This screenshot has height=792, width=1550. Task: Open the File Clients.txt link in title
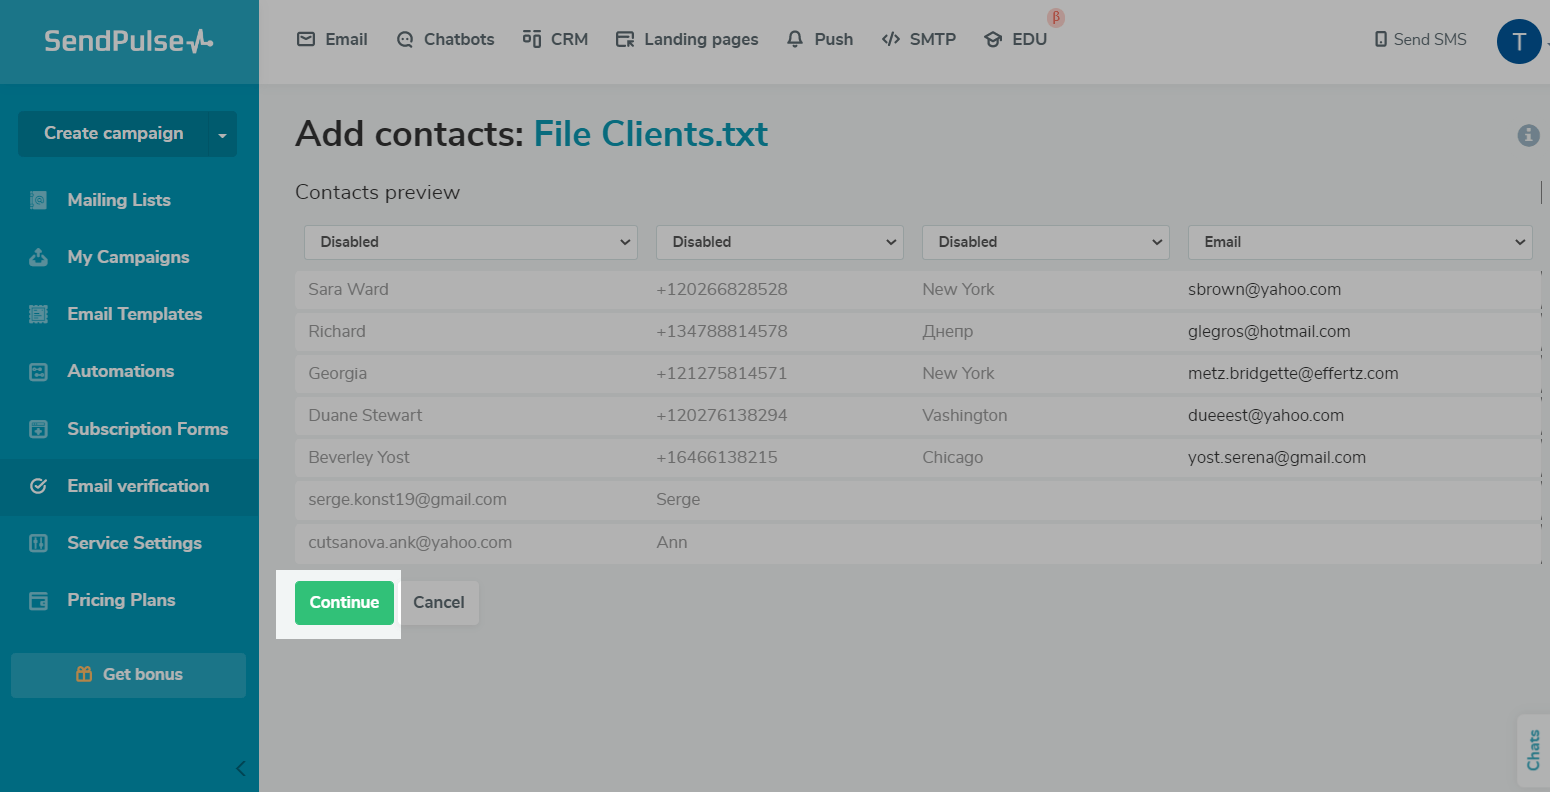pos(651,134)
